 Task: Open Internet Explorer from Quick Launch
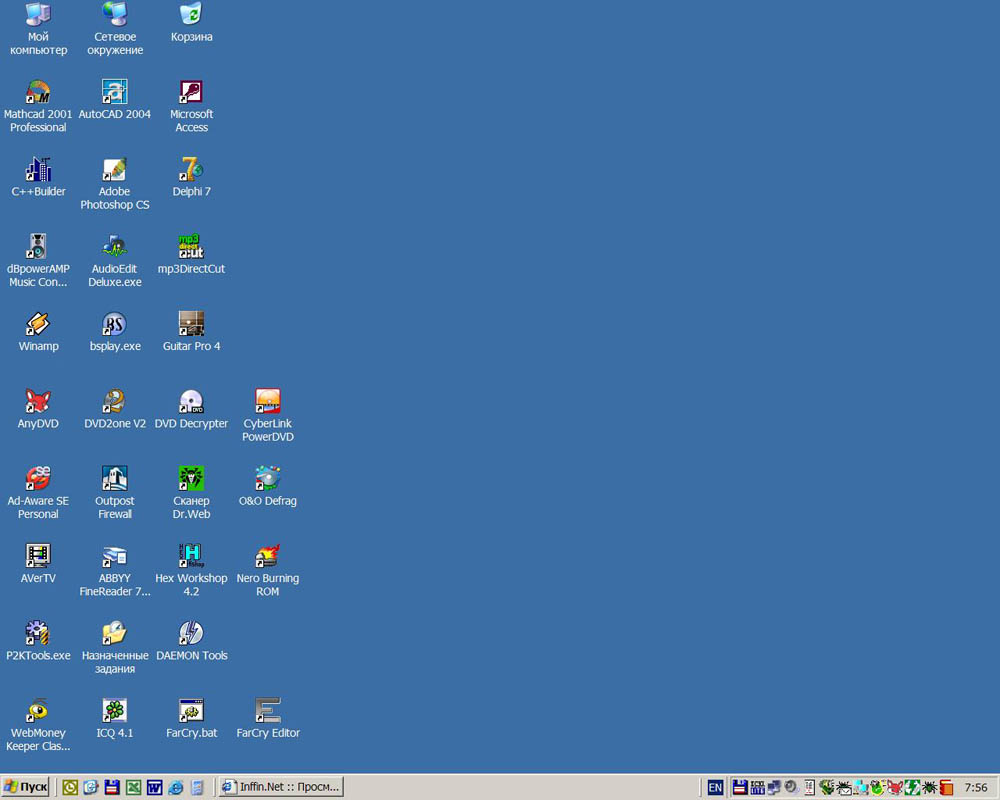pyautogui.click(x=175, y=787)
